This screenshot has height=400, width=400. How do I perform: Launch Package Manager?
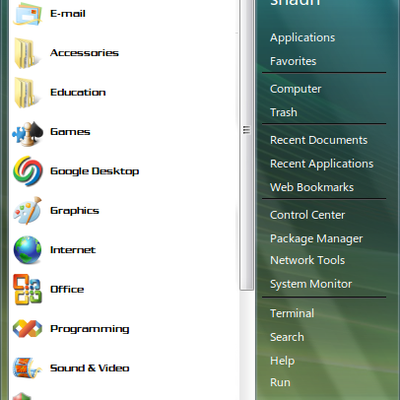(316, 239)
